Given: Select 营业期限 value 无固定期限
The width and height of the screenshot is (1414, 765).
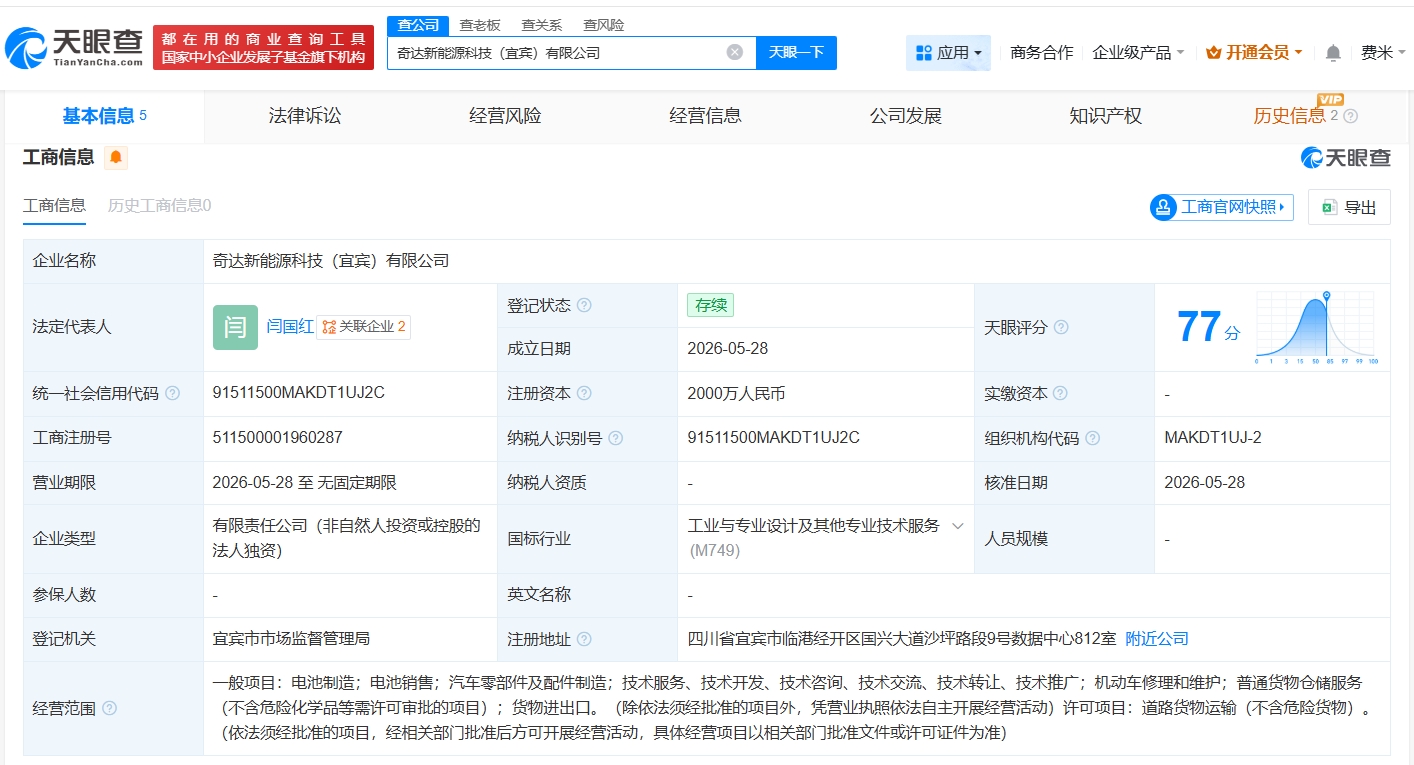Looking at the screenshot, I should [357, 482].
